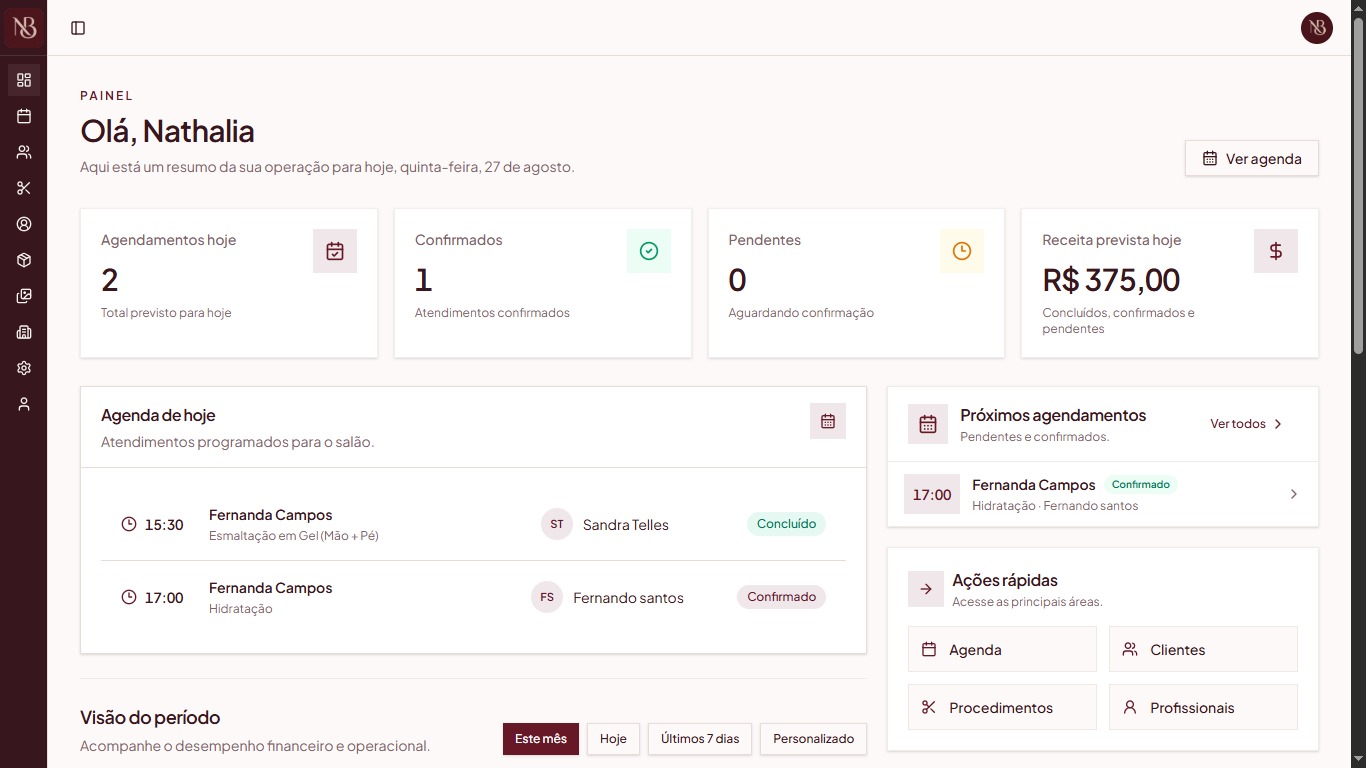The image size is (1366, 768).
Task: Click calendar icon beside Próximos agendamentos
Action: point(928,424)
